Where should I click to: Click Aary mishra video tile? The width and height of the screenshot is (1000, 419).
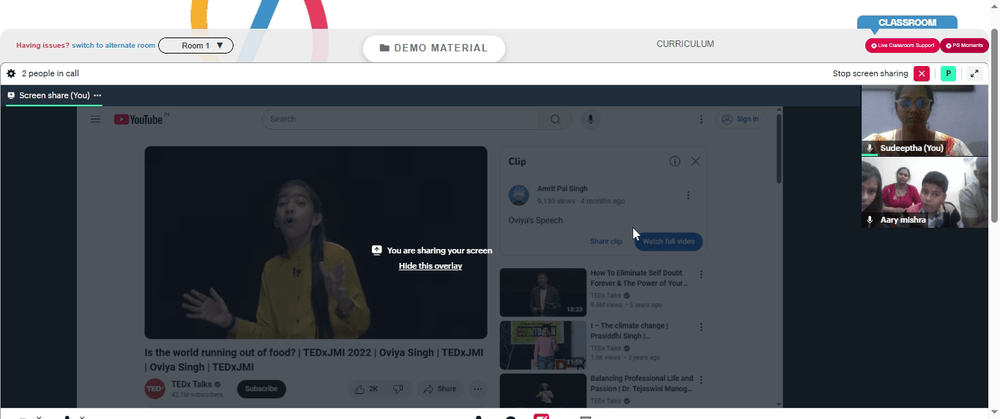[925, 193]
